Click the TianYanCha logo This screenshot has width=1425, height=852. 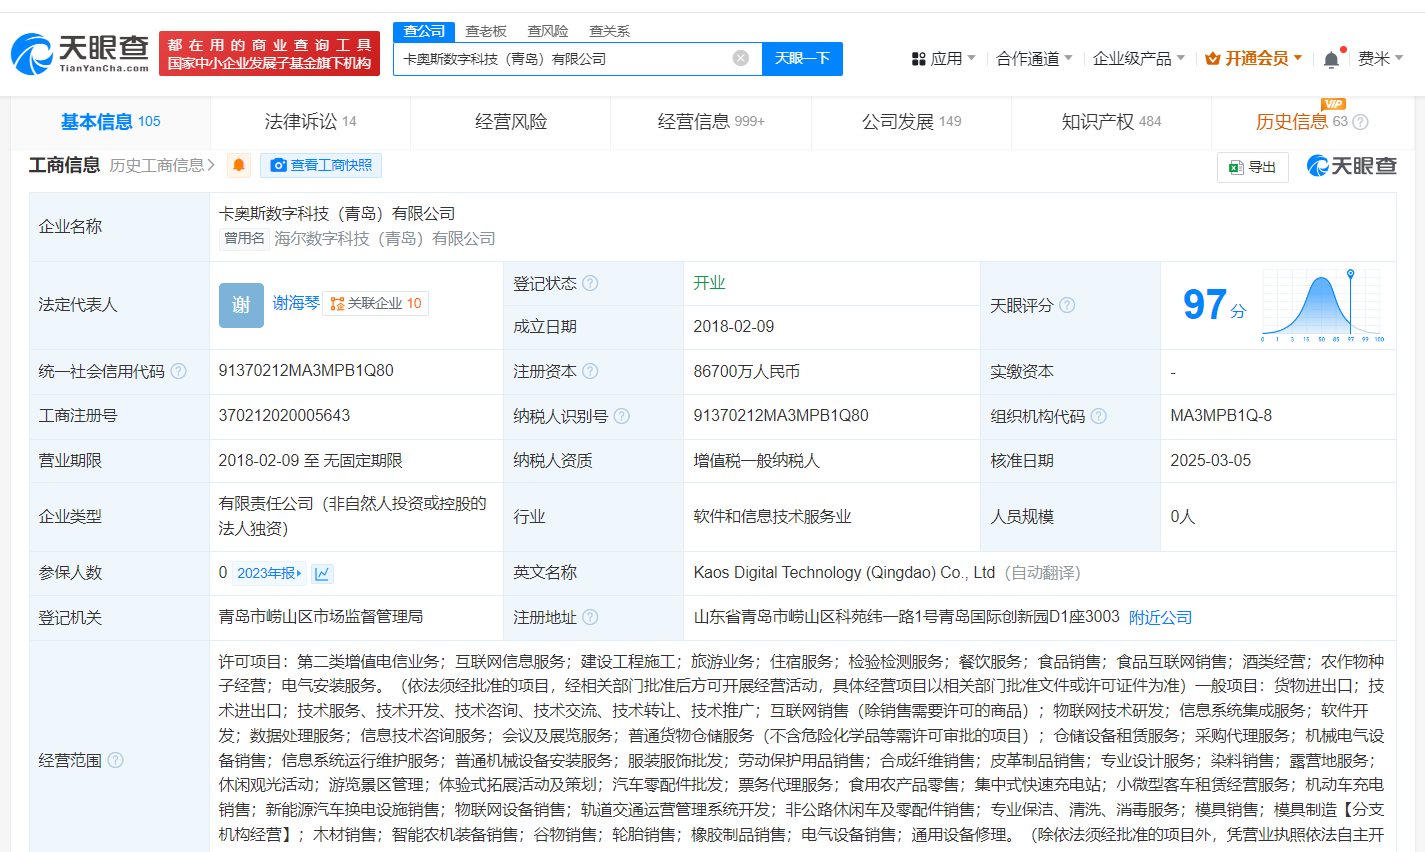coord(80,53)
